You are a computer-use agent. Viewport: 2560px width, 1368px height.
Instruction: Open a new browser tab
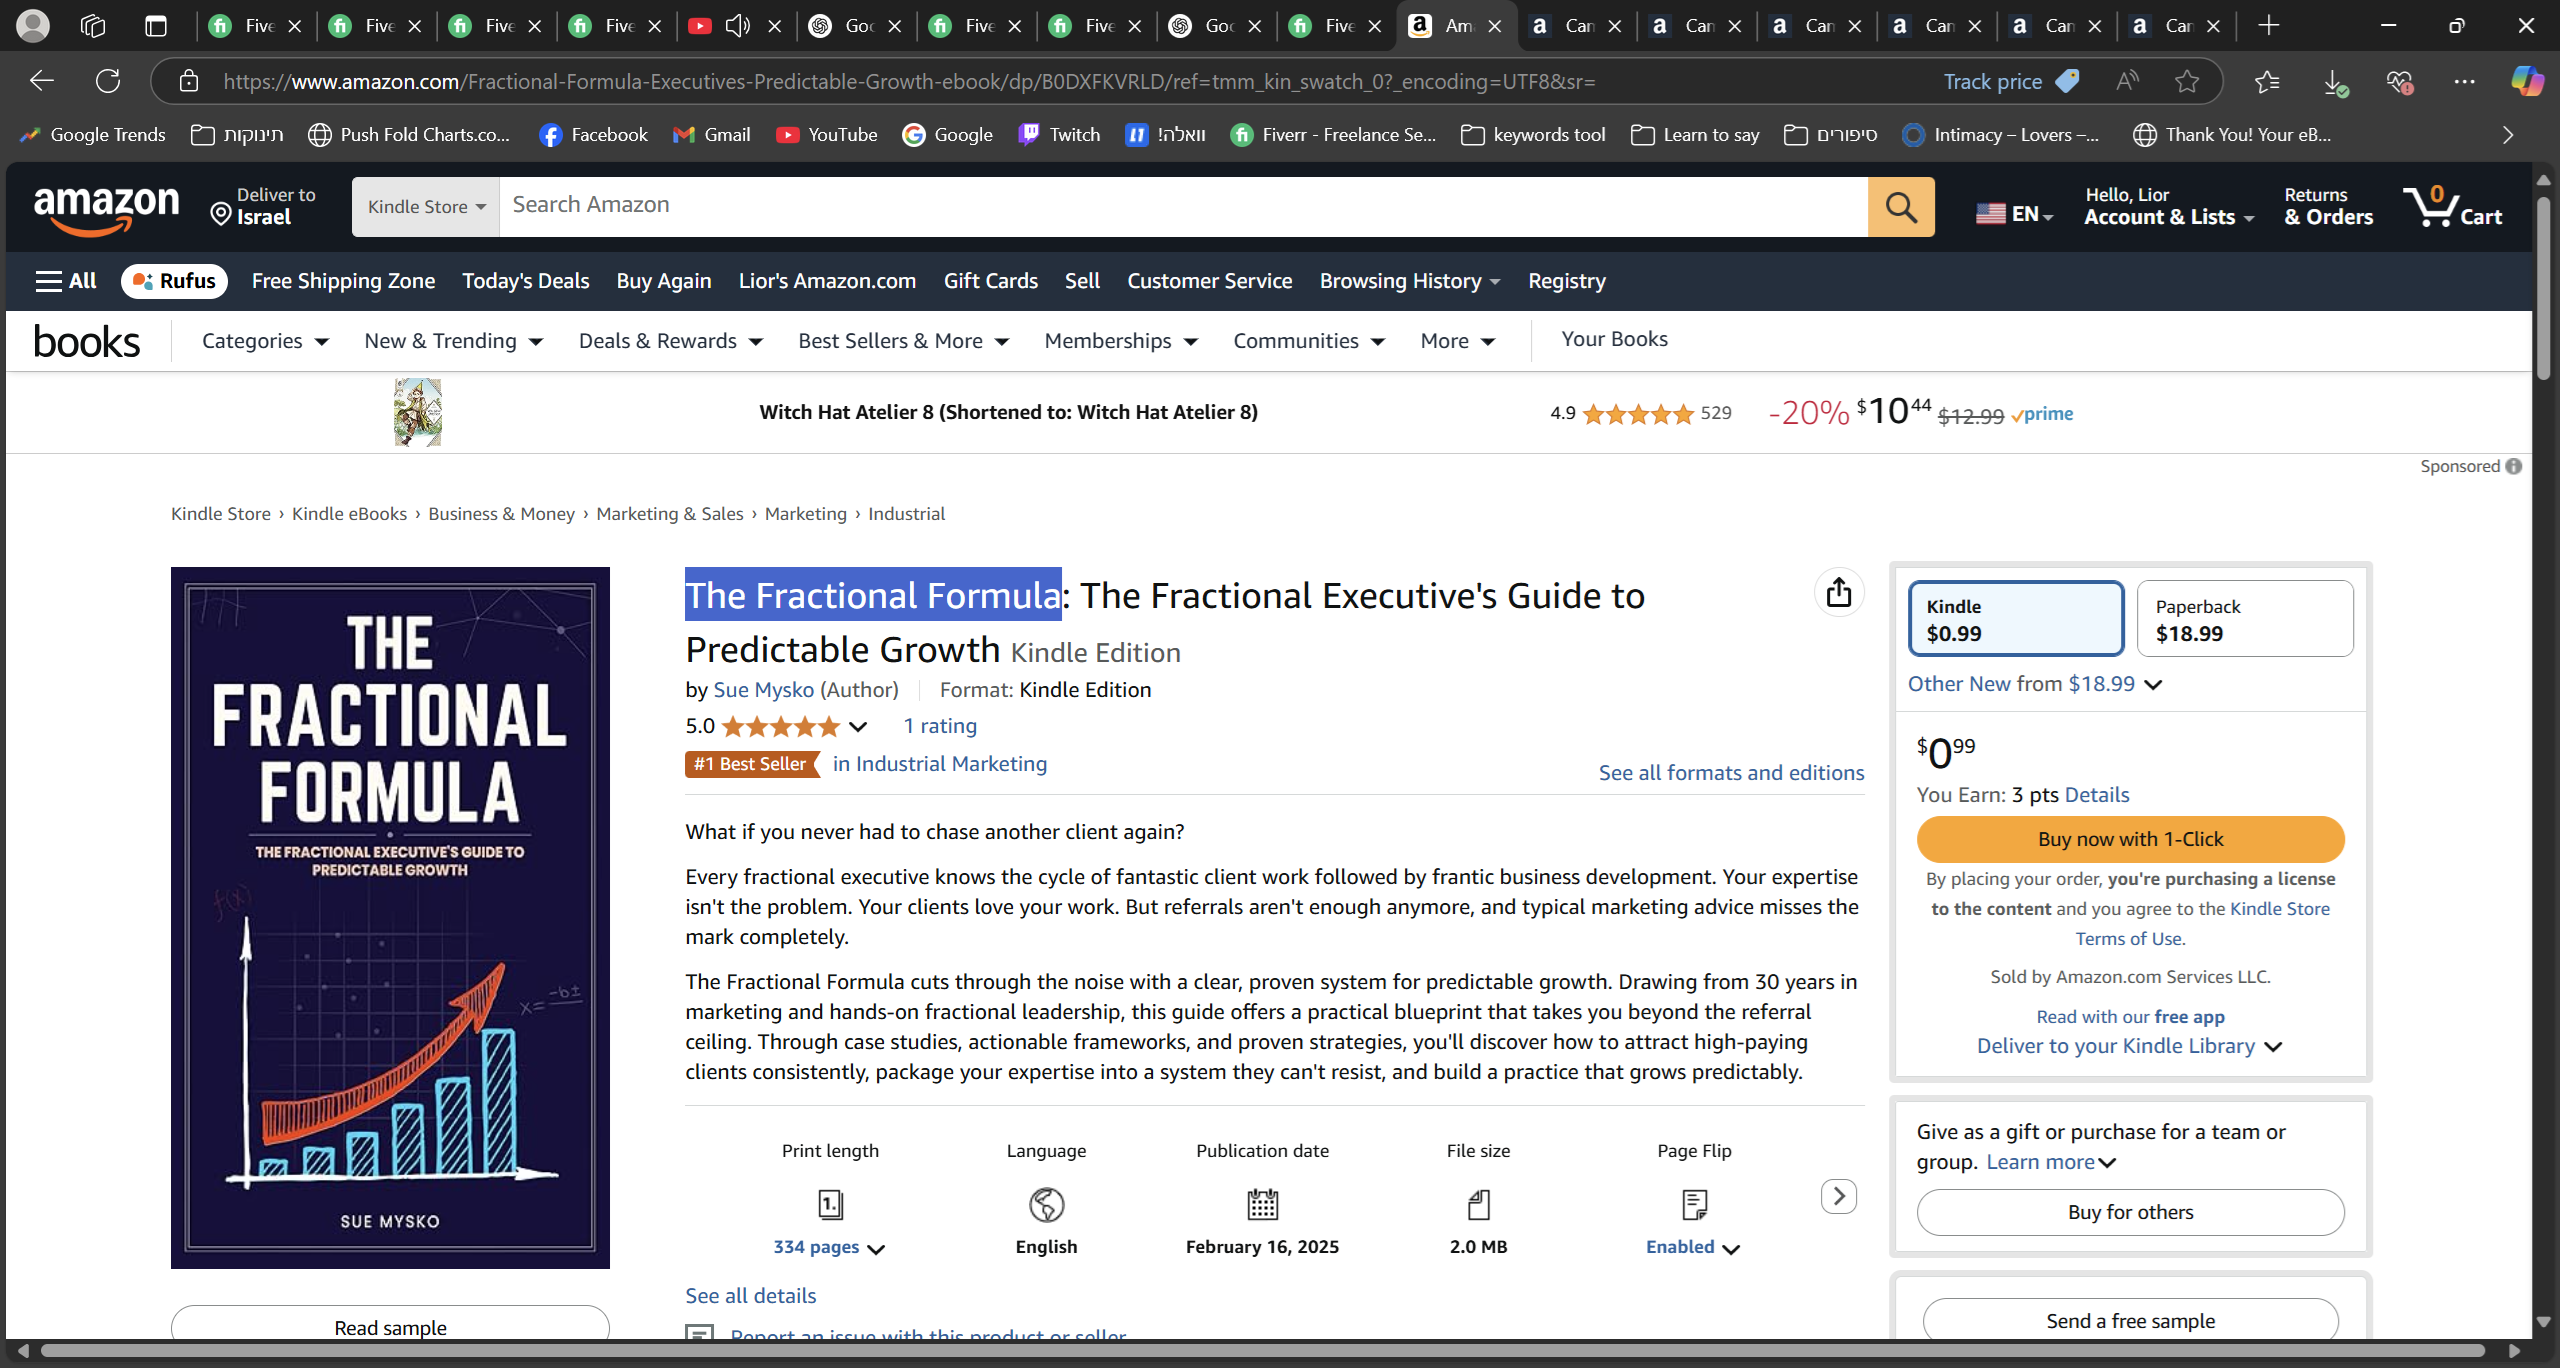click(x=2268, y=26)
